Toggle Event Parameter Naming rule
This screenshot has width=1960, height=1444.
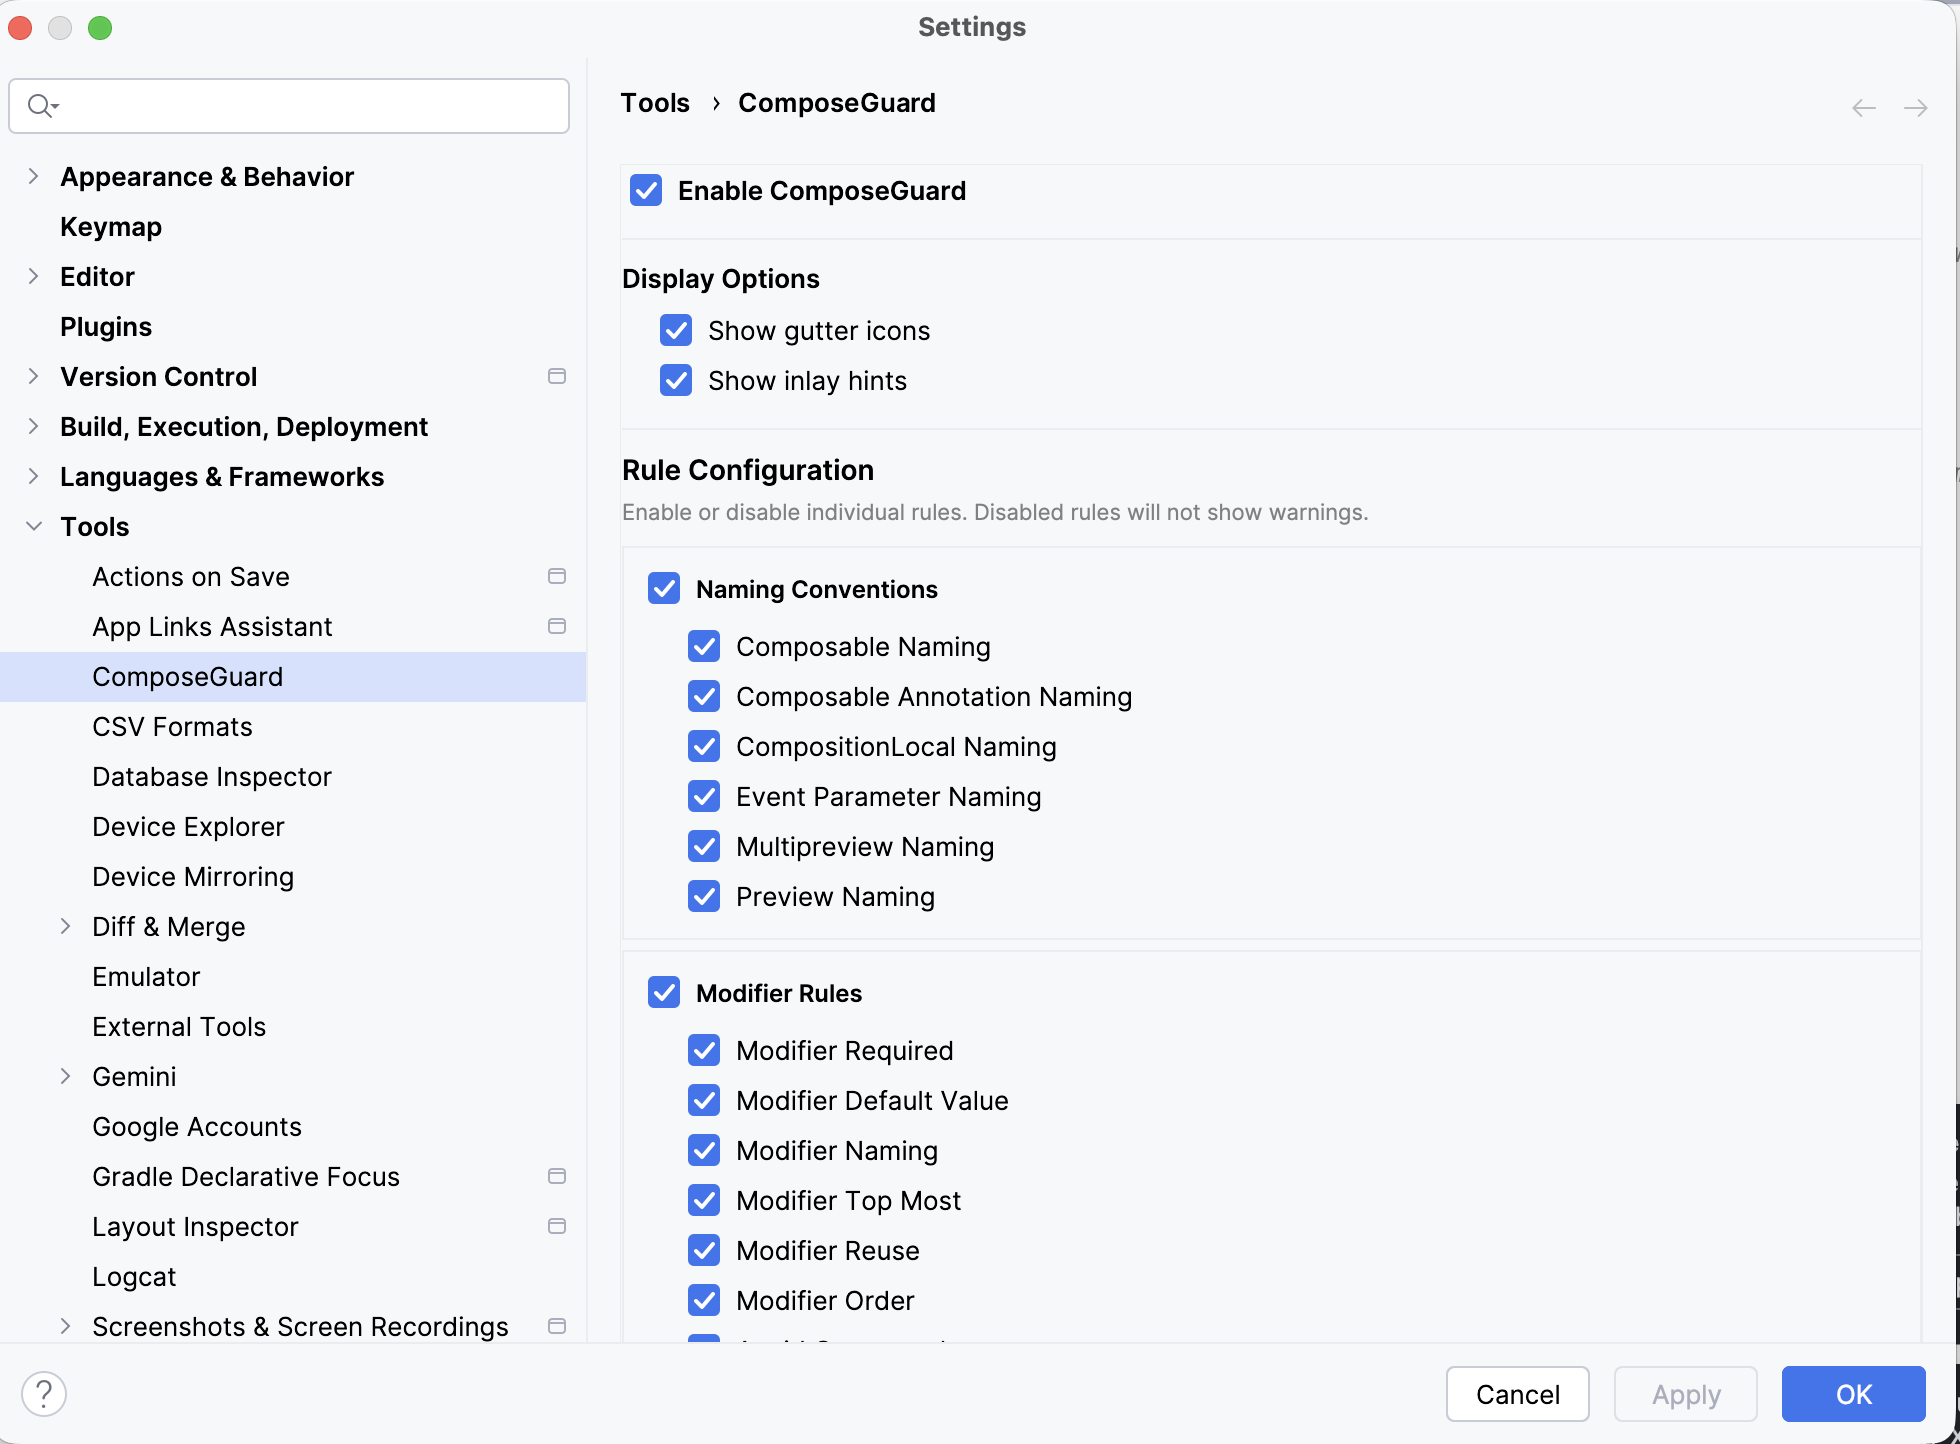[704, 796]
